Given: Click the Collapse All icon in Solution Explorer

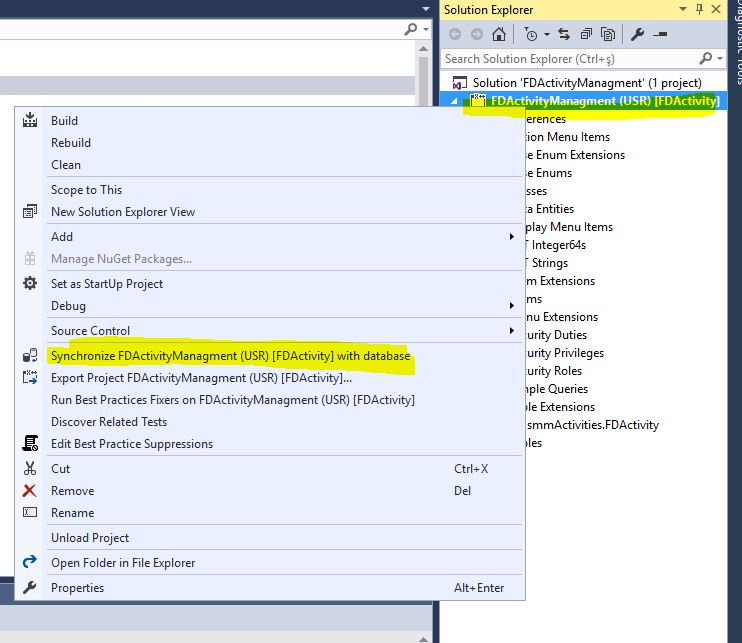Looking at the screenshot, I should pos(586,34).
